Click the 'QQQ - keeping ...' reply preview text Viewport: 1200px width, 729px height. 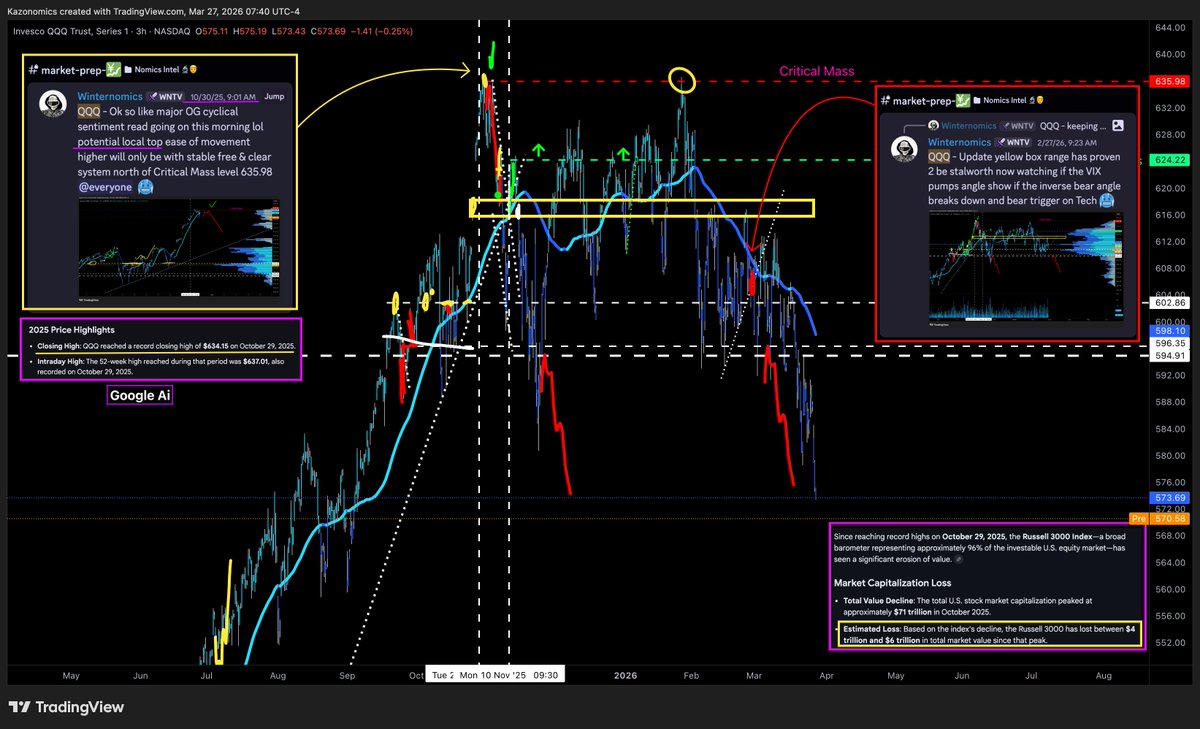click(1072, 125)
